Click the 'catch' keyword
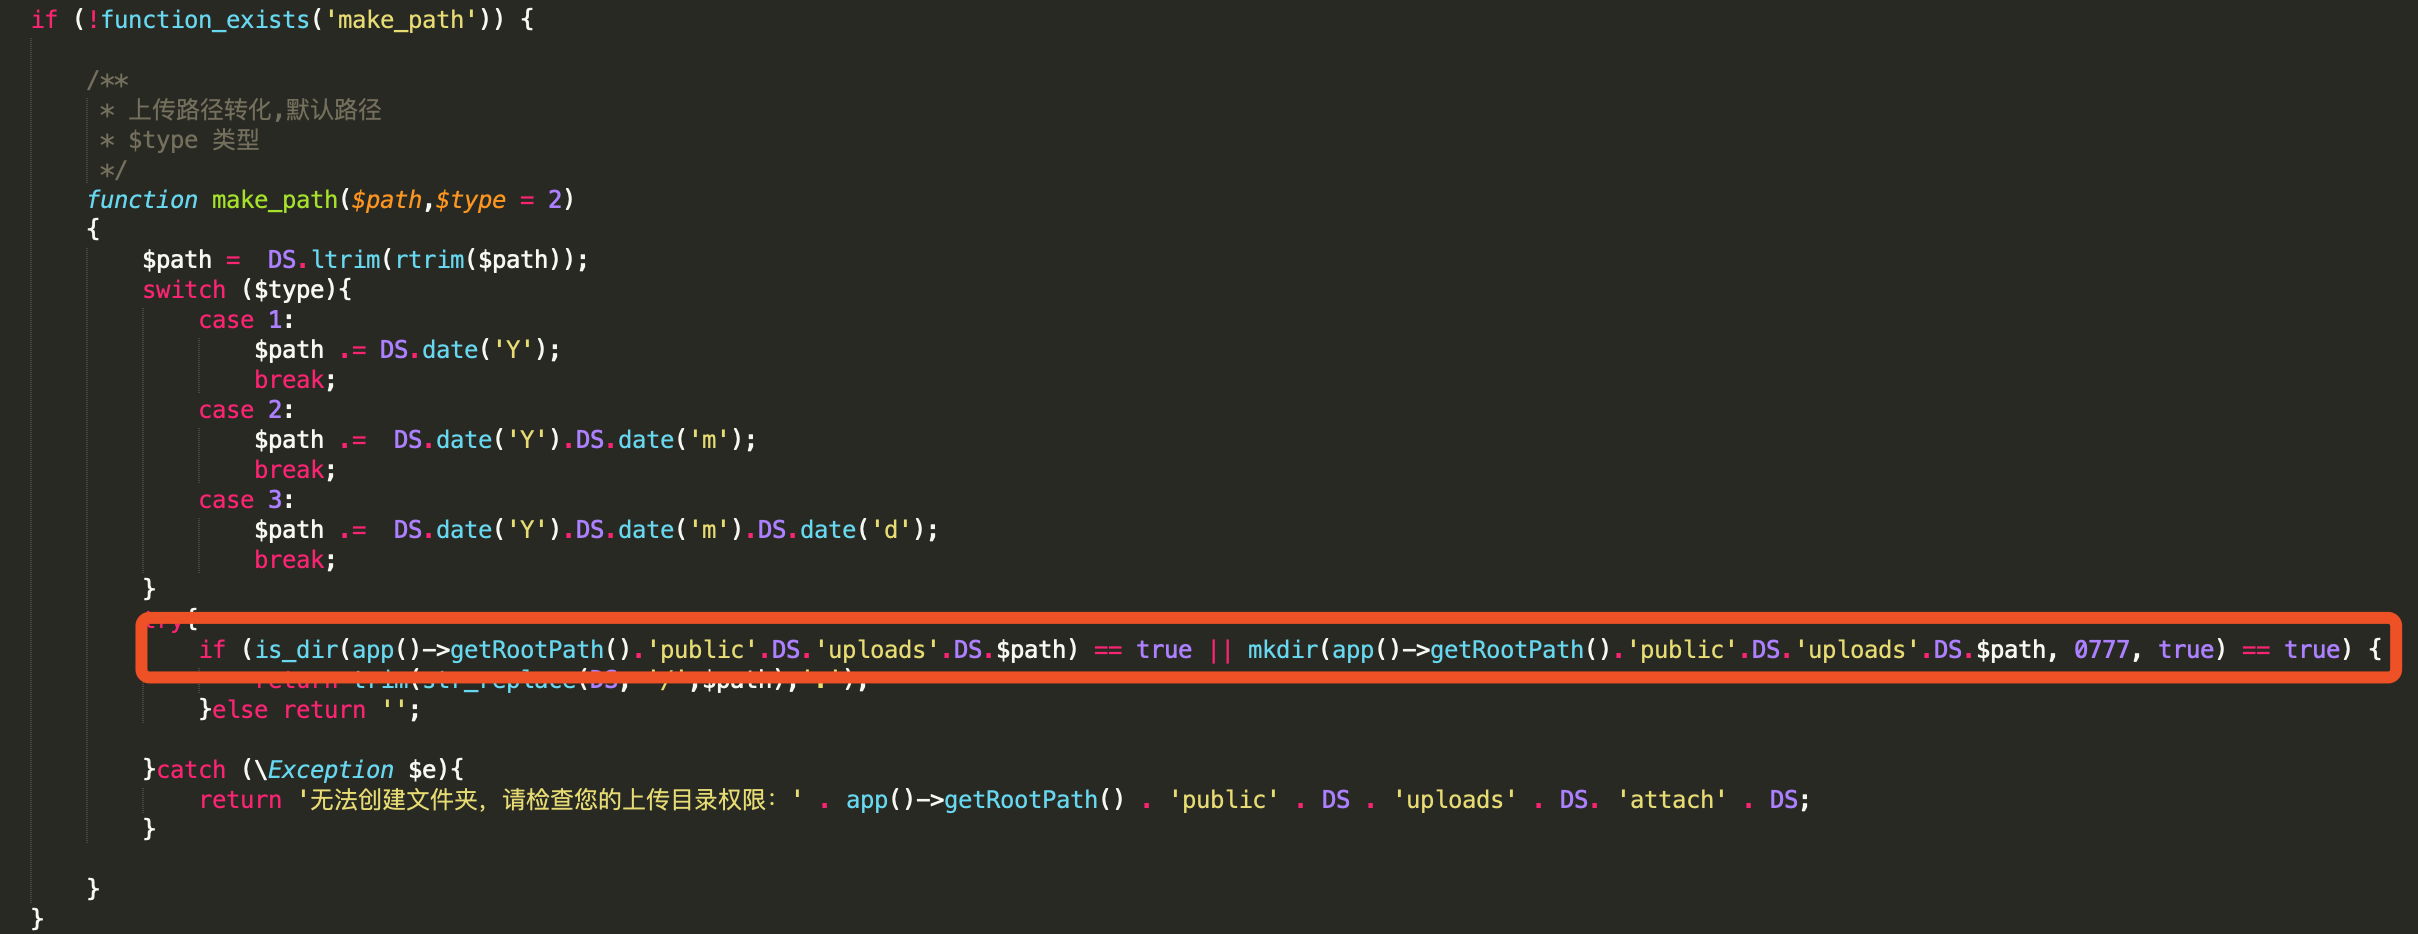 coord(191,770)
